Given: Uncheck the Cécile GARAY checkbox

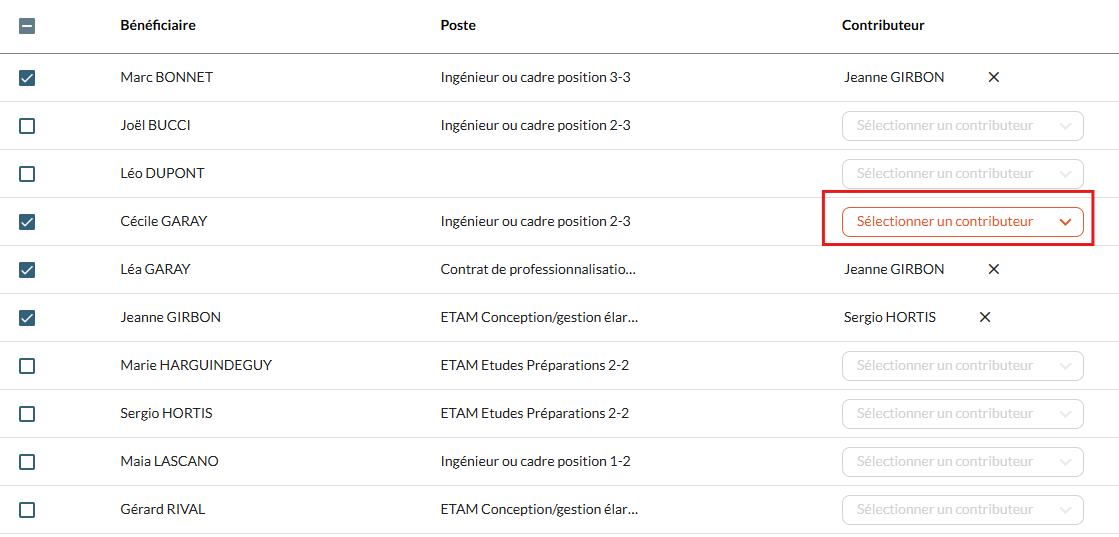Looking at the screenshot, I should click(27, 222).
